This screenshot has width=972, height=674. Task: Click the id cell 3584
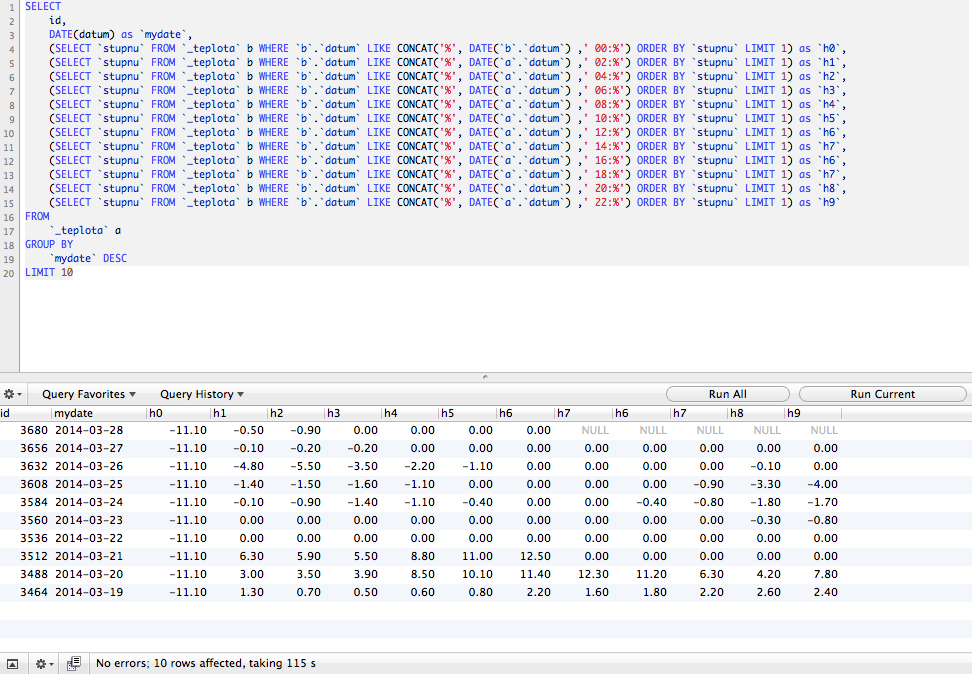33,502
